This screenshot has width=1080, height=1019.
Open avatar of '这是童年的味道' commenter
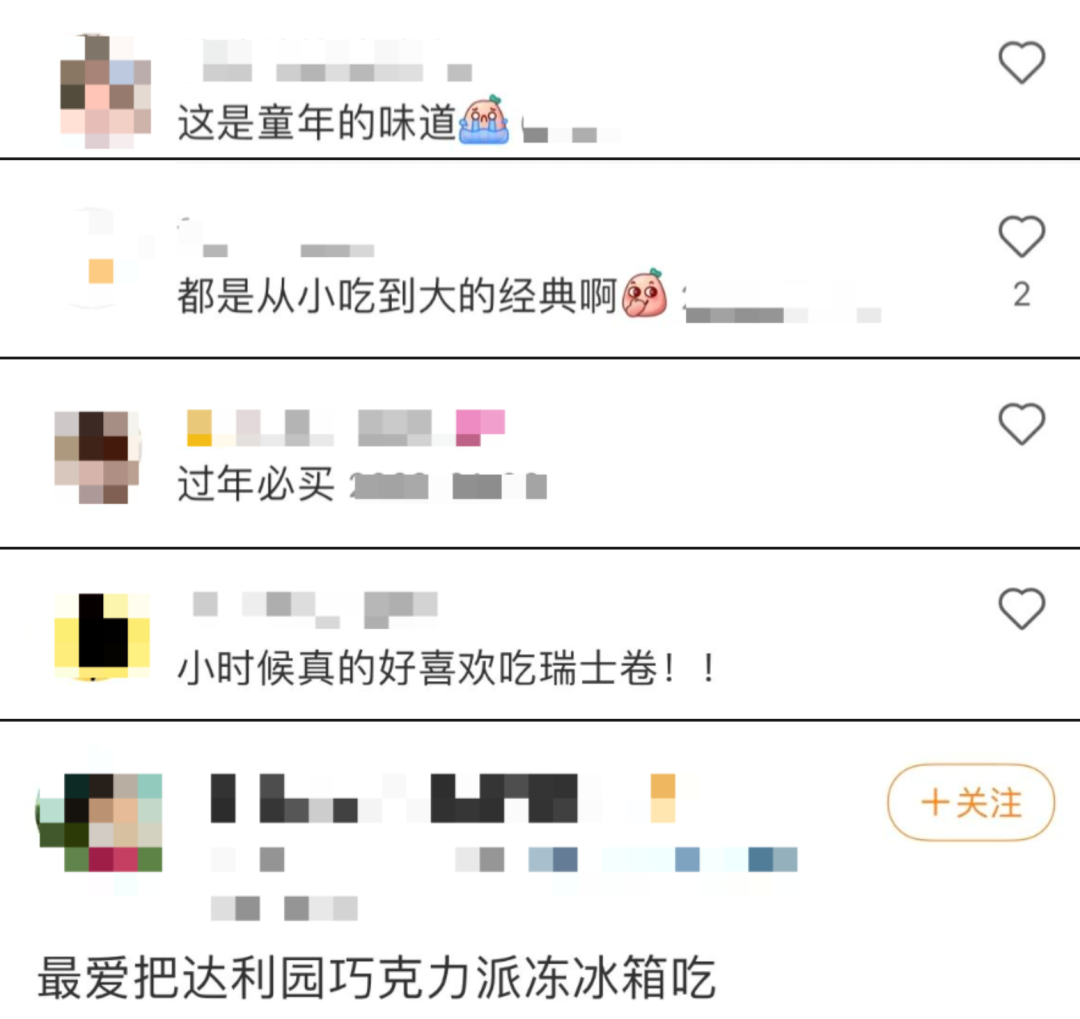[x=105, y=91]
